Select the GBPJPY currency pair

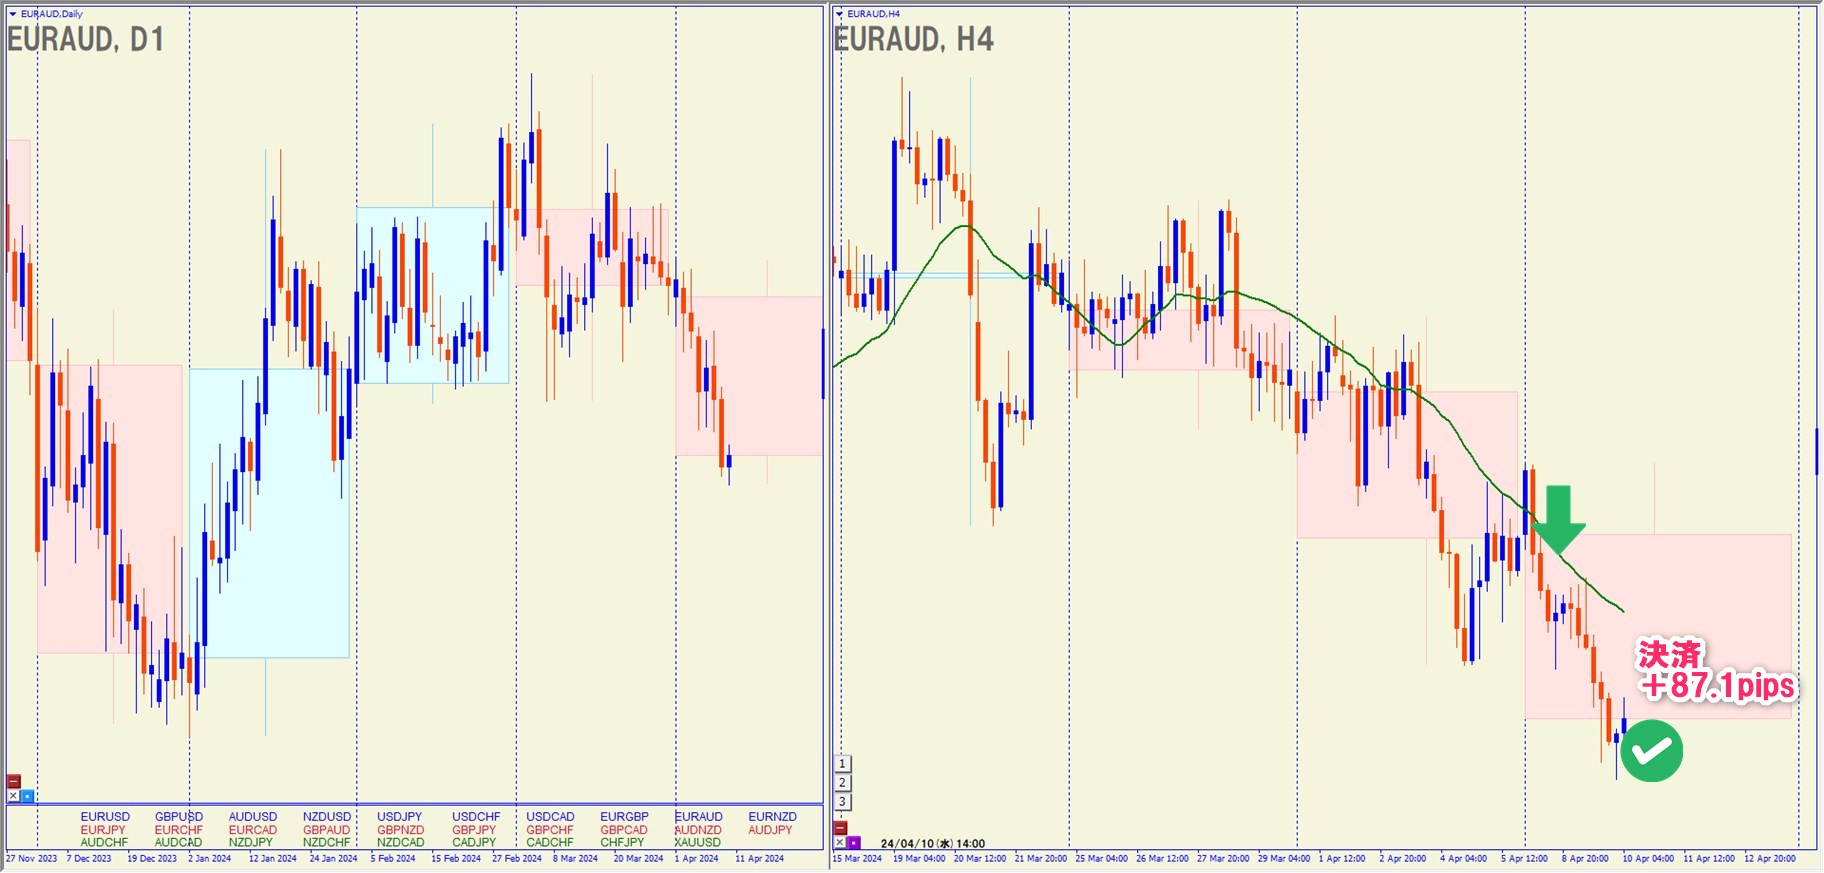click(x=474, y=830)
